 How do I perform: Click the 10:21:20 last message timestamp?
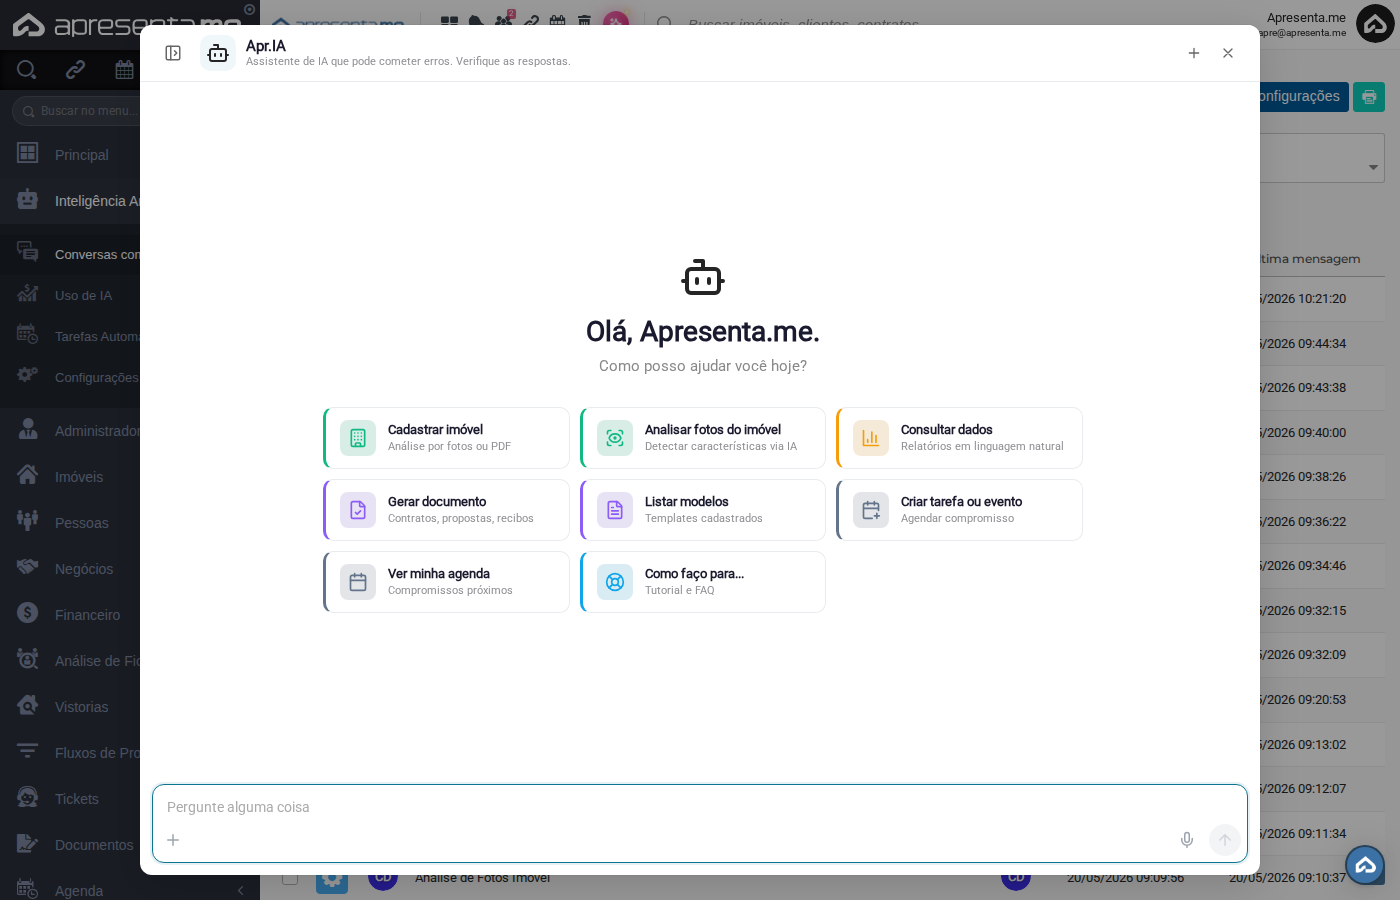pyautogui.click(x=1303, y=299)
